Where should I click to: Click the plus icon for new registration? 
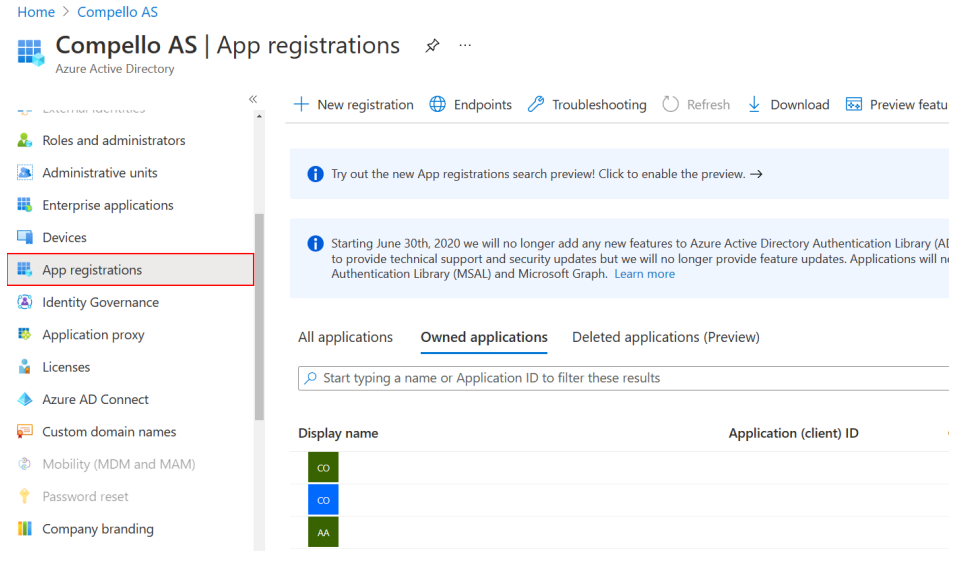(x=302, y=105)
